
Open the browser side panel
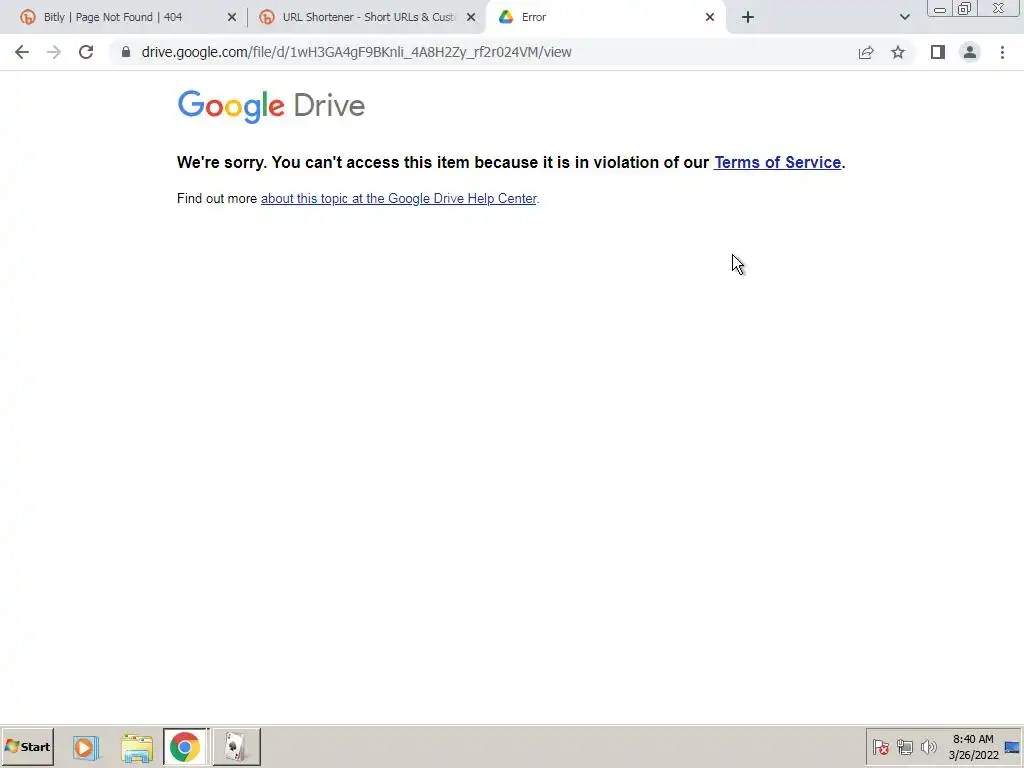pyautogui.click(x=938, y=52)
